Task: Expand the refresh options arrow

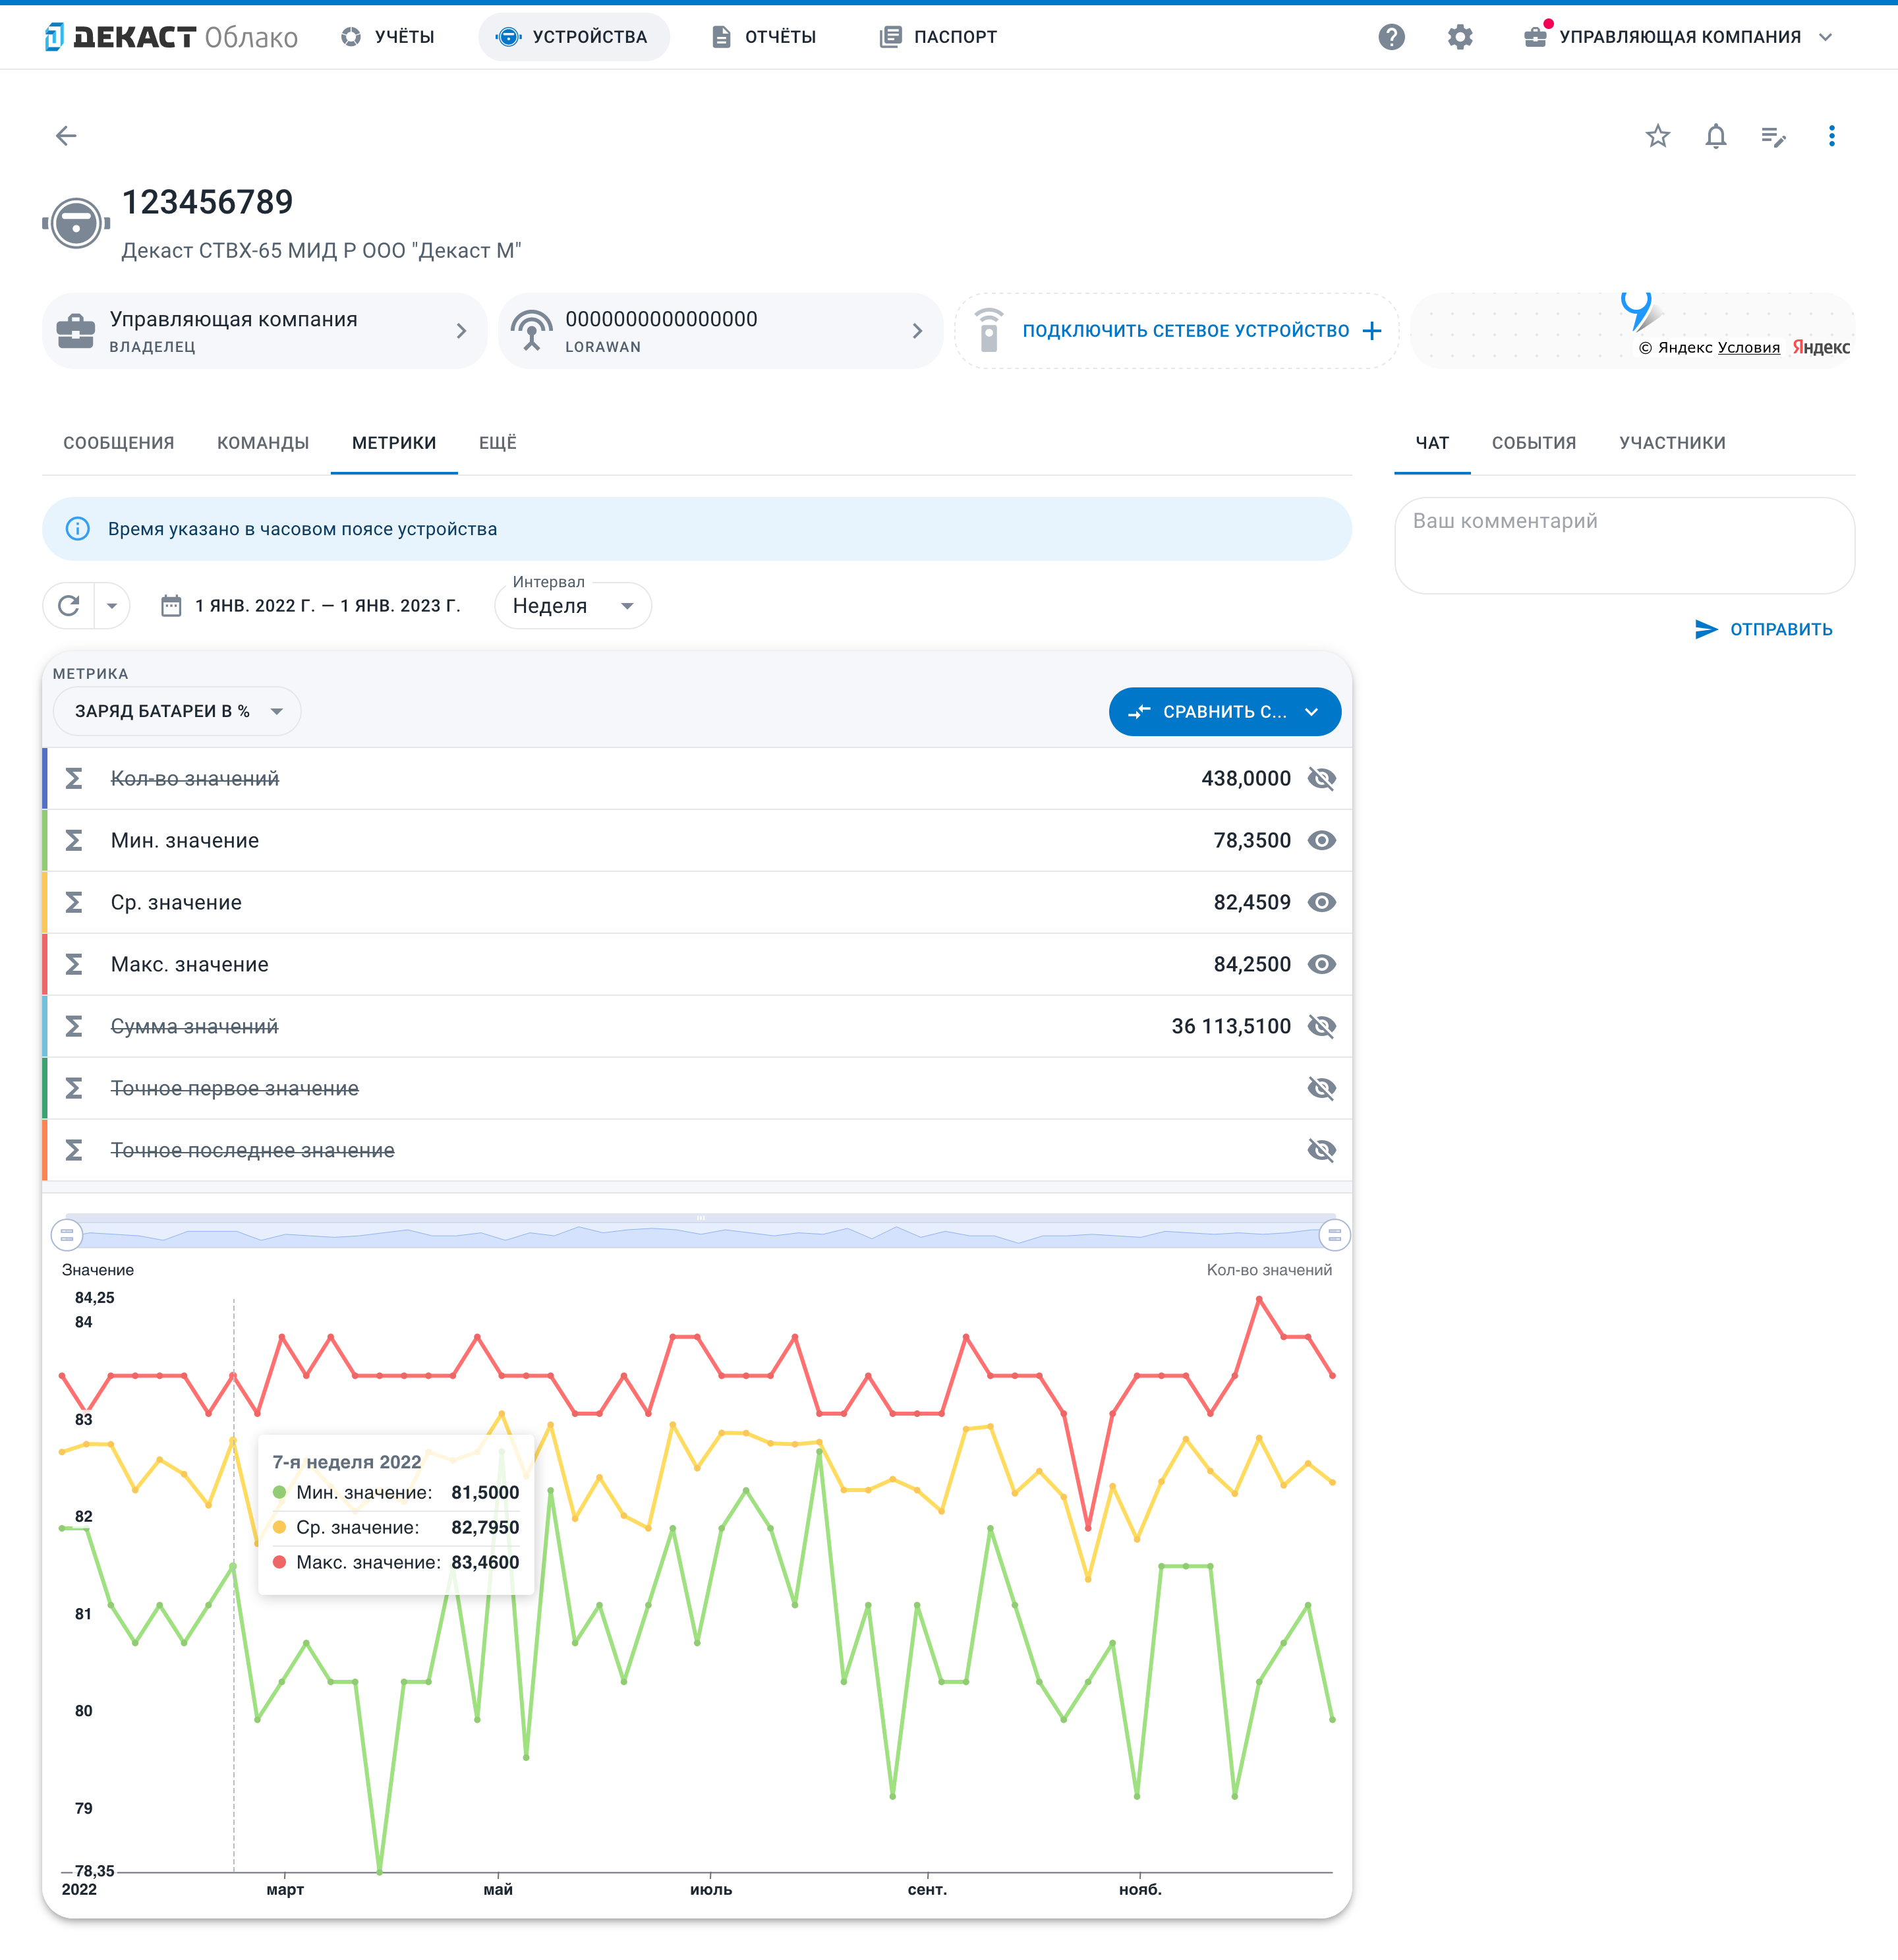Action: point(112,606)
